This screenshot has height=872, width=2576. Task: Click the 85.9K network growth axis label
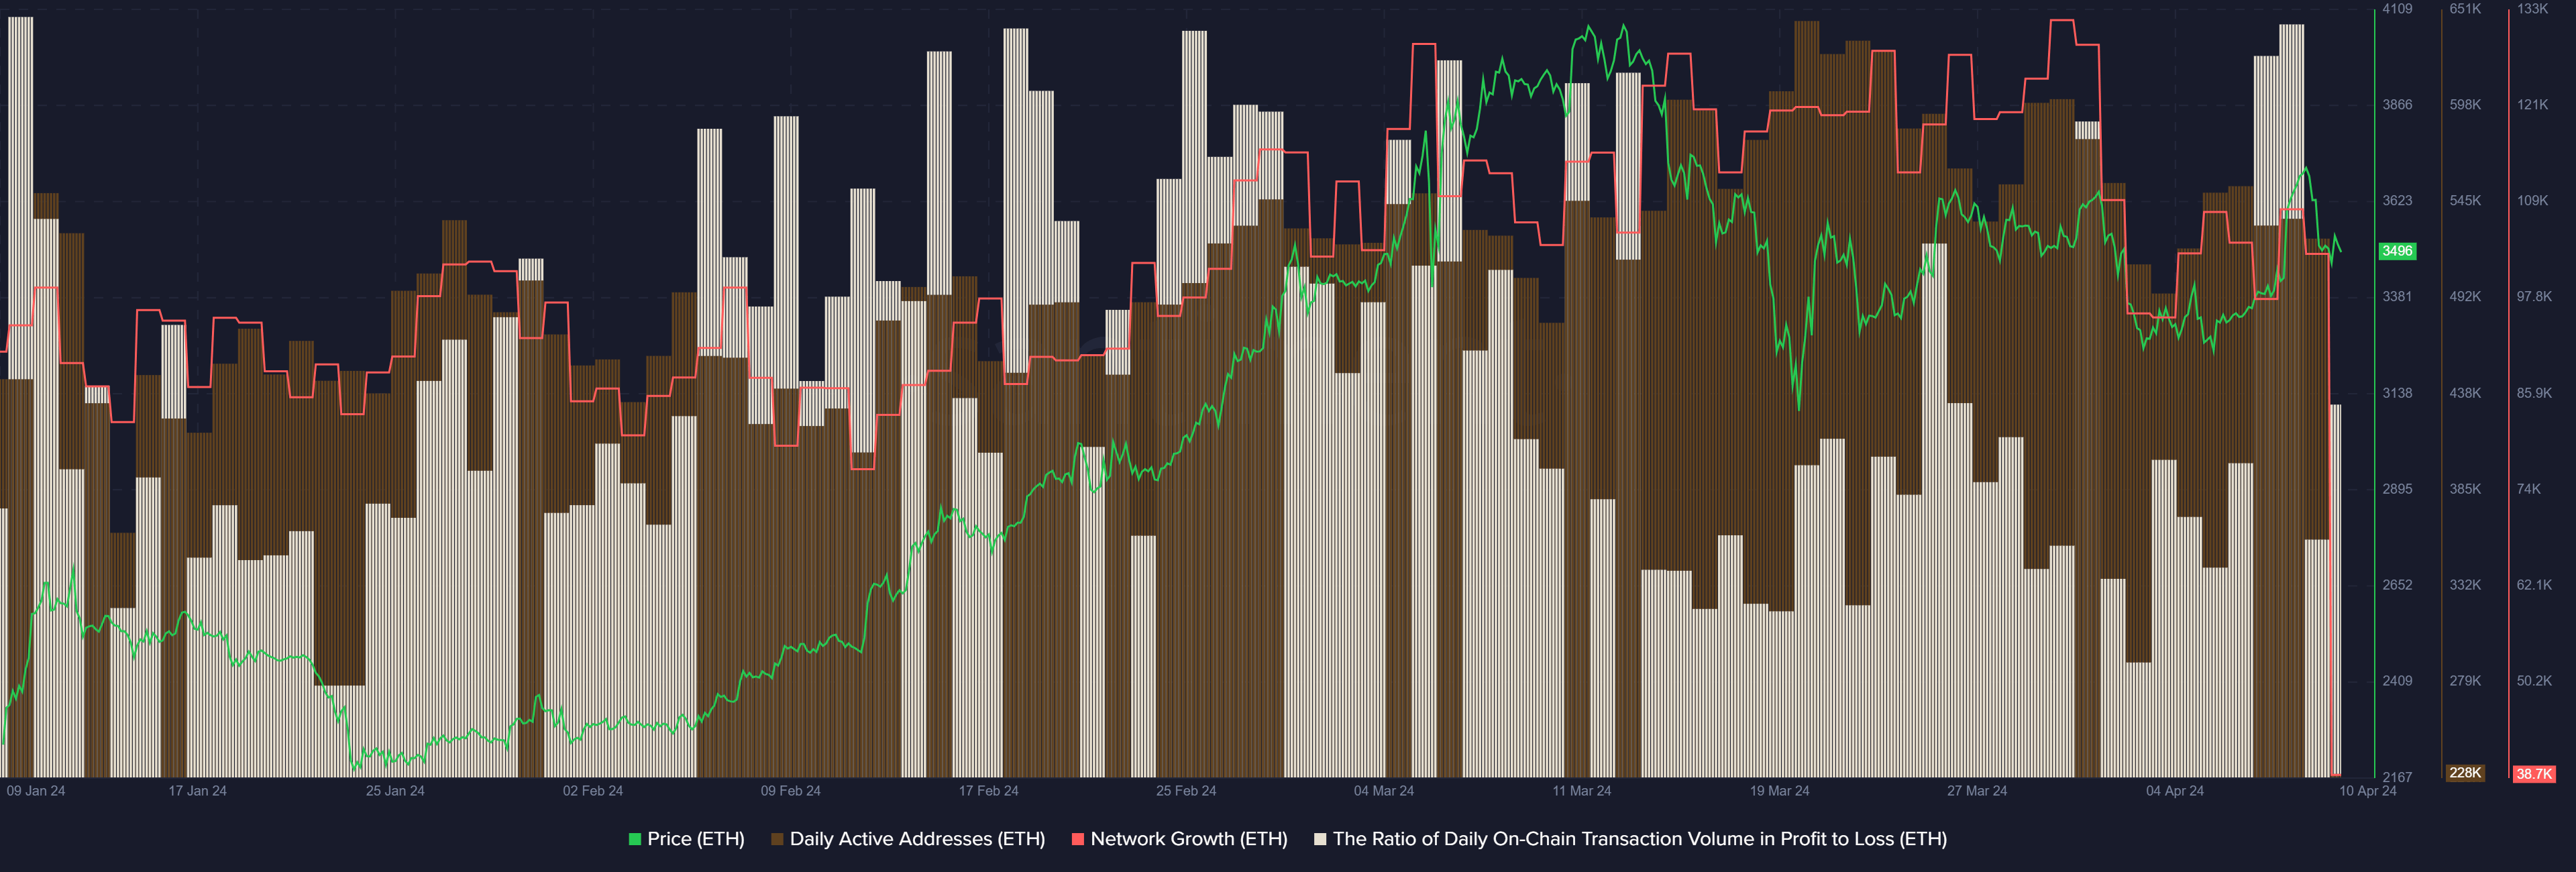point(2534,393)
